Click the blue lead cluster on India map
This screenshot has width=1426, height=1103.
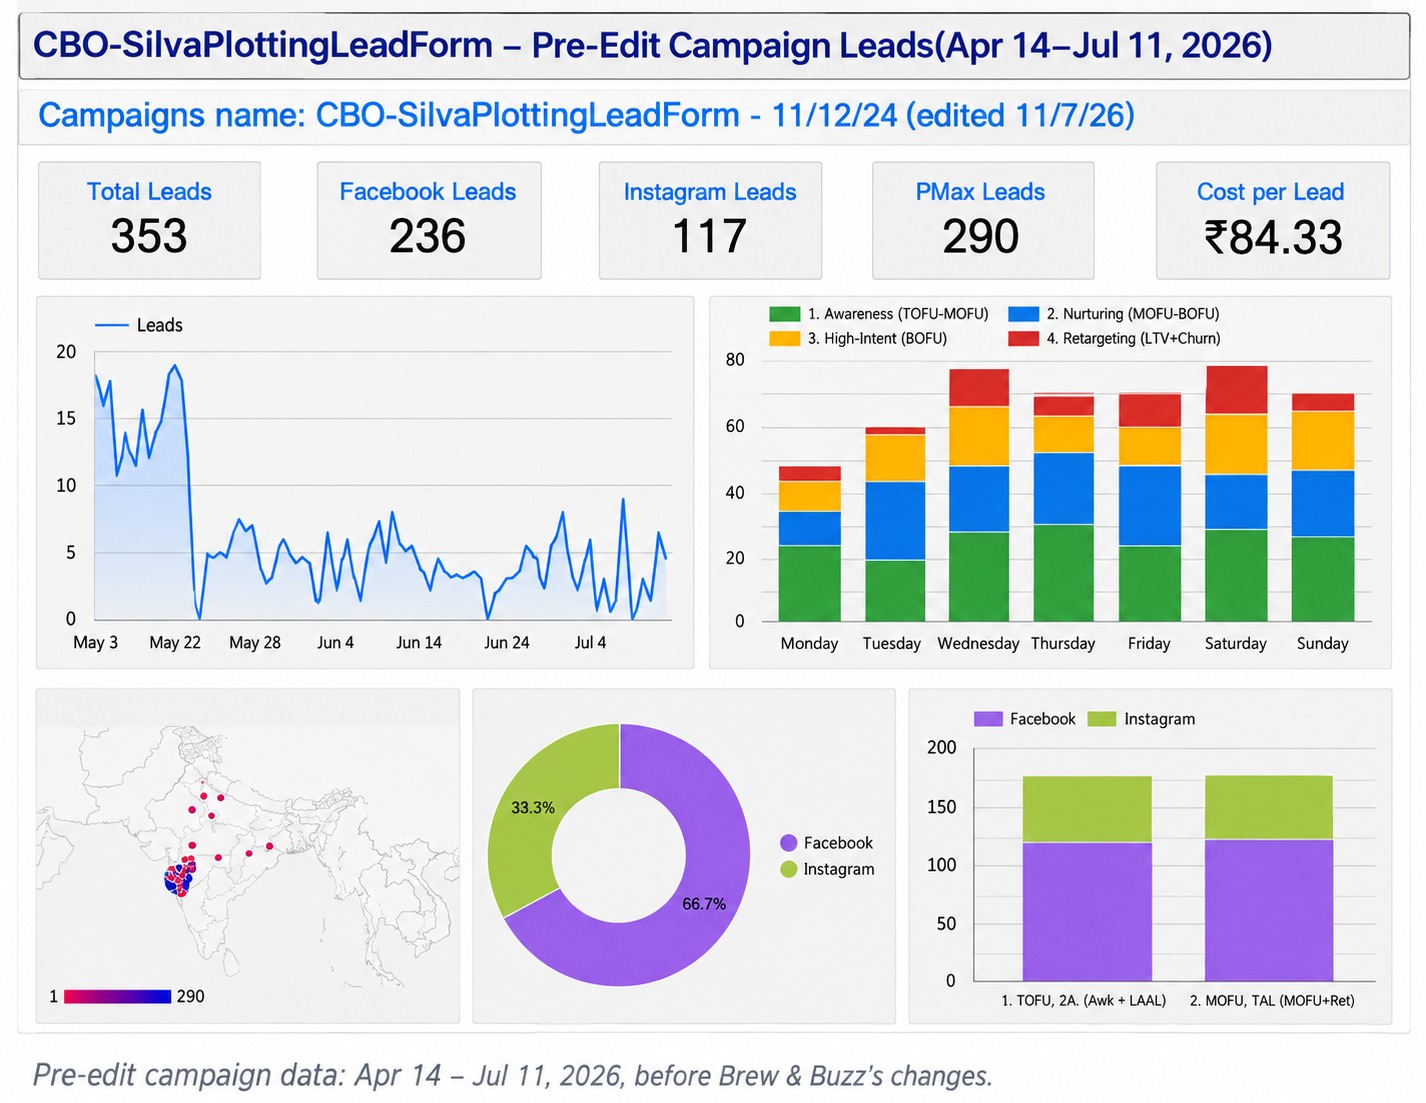[180, 877]
